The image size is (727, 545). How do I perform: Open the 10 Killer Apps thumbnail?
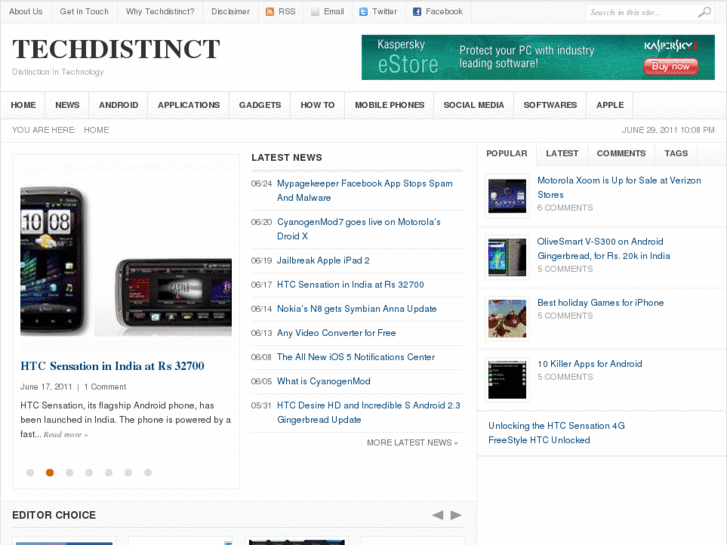[507, 380]
